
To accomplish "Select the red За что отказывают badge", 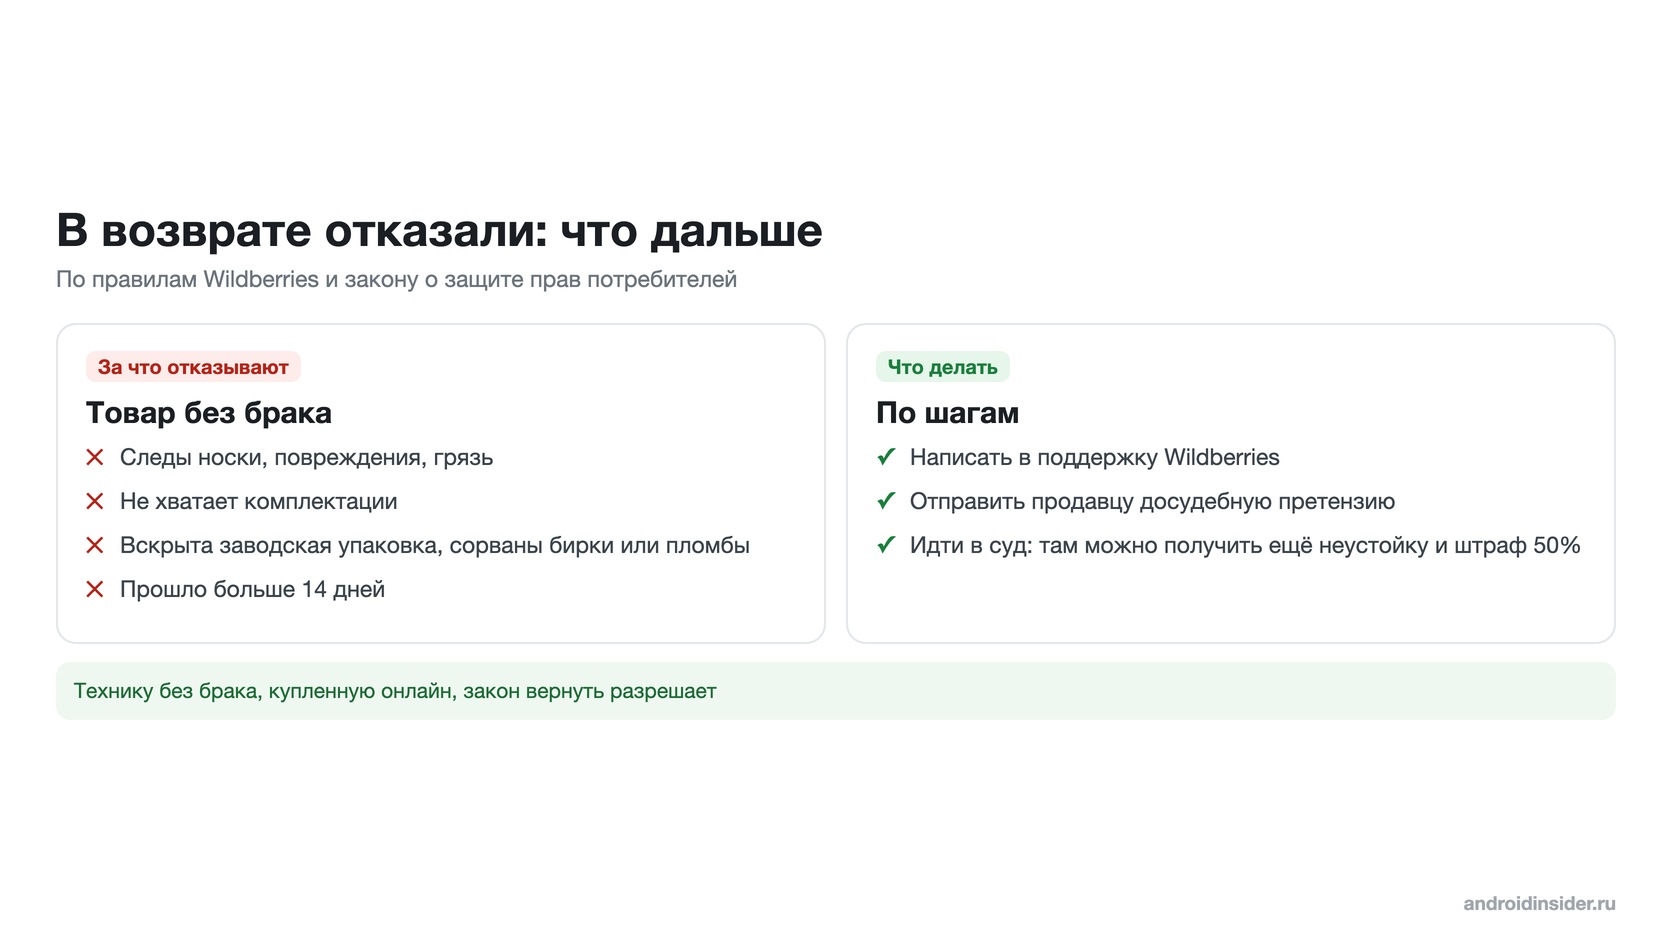I will (x=193, y=367).
